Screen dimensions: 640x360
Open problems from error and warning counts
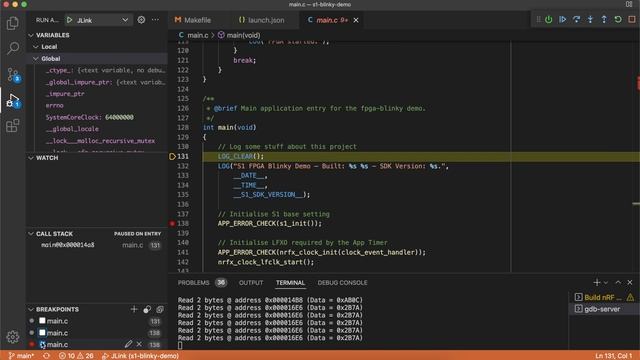[x=76, y=356]
